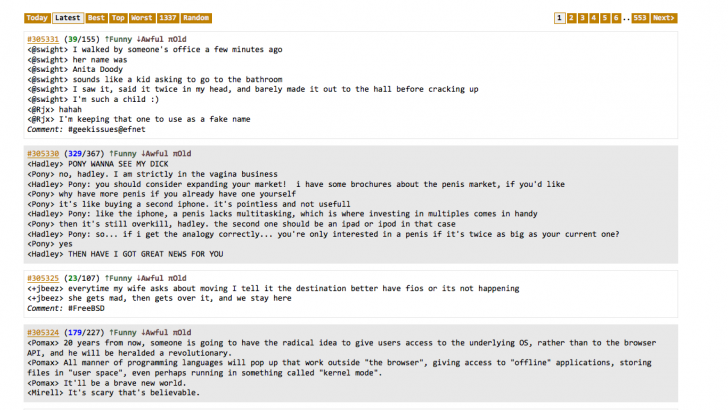Open quote #305331 permalink

[43, 39]
